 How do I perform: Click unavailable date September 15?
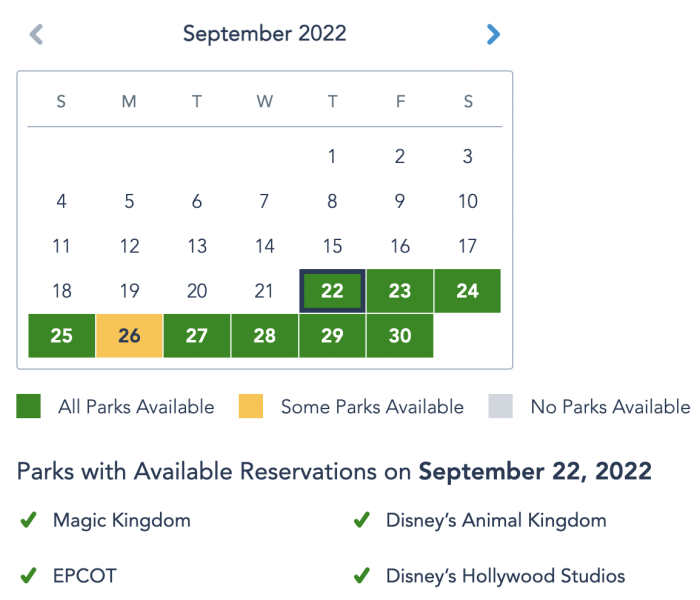(332, 246)
